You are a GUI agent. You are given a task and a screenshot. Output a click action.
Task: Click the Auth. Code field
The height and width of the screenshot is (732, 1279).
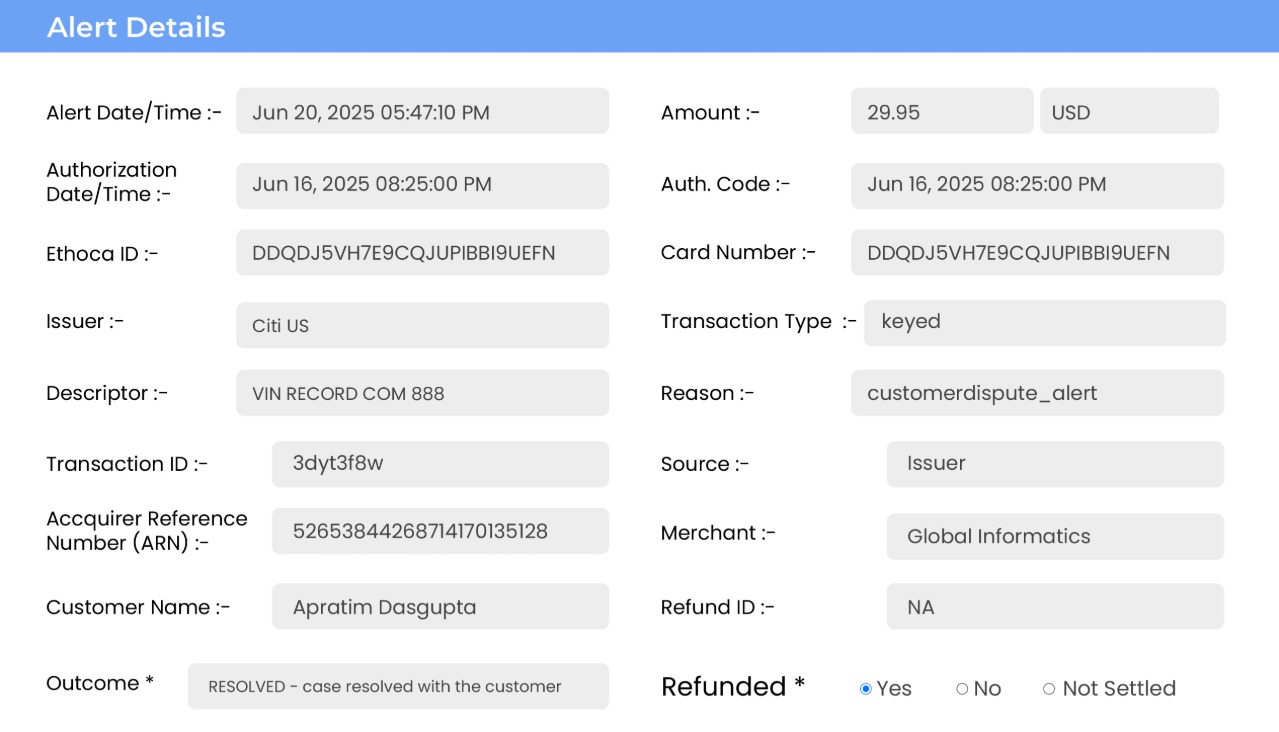pyautogui.click(x=1037, y=185)
